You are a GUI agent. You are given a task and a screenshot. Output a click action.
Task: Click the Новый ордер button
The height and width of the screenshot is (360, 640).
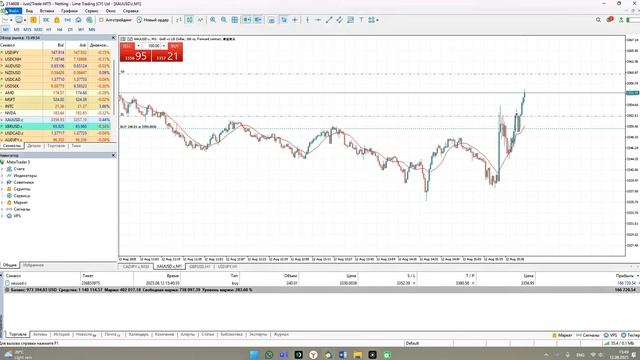coord(153,20)
